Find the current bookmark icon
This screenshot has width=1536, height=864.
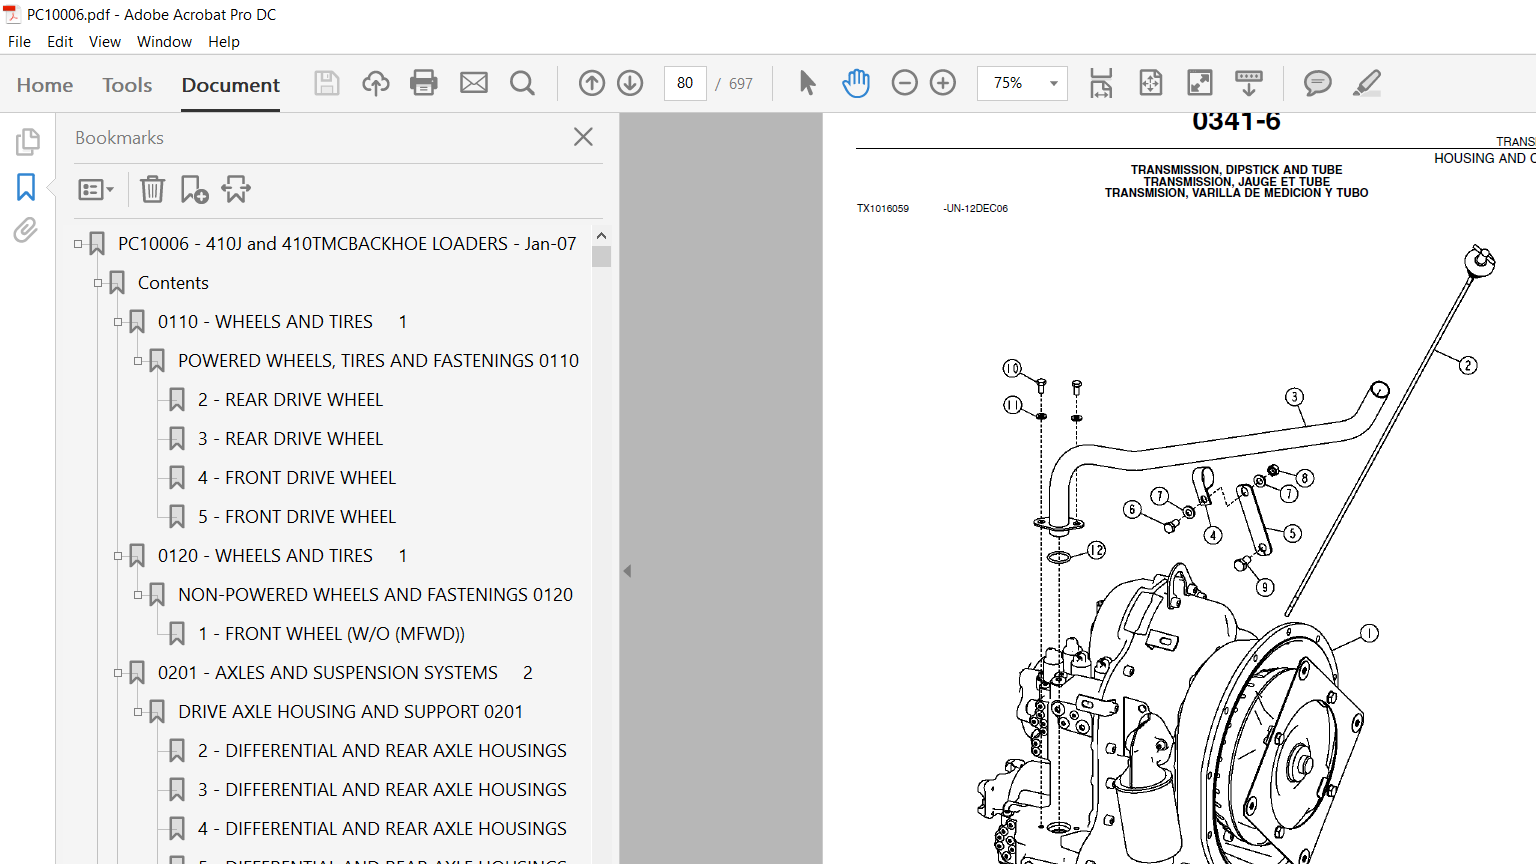tap(236, 189)
